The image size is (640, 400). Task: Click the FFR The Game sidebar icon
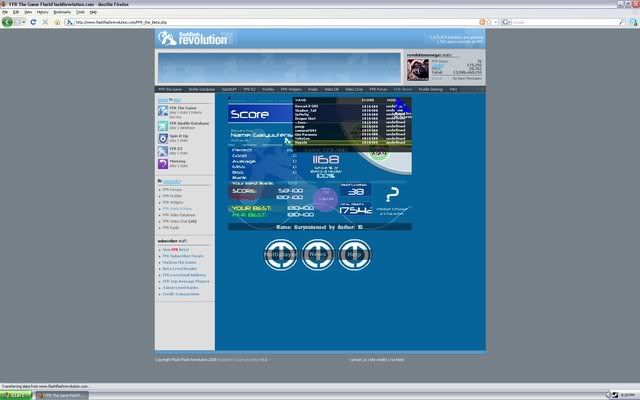[x=162, y=113]
